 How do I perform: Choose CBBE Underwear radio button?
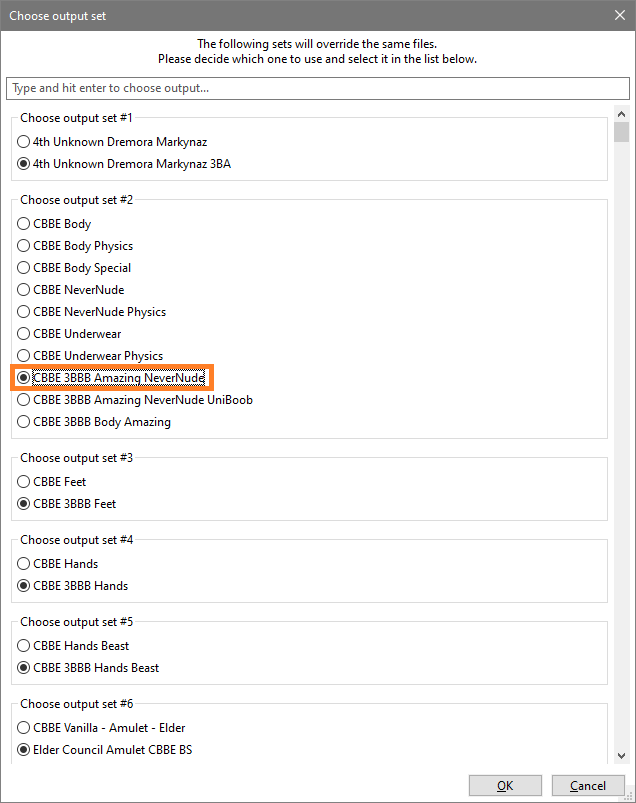[69, 334]
